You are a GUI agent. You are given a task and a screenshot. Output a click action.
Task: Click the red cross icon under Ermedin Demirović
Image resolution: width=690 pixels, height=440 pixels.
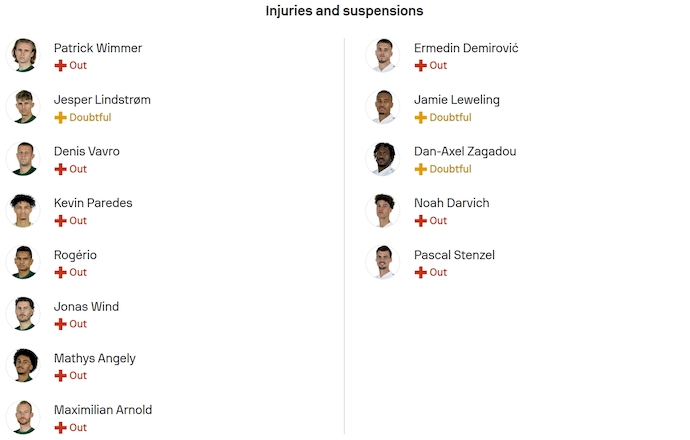[420, 65]
